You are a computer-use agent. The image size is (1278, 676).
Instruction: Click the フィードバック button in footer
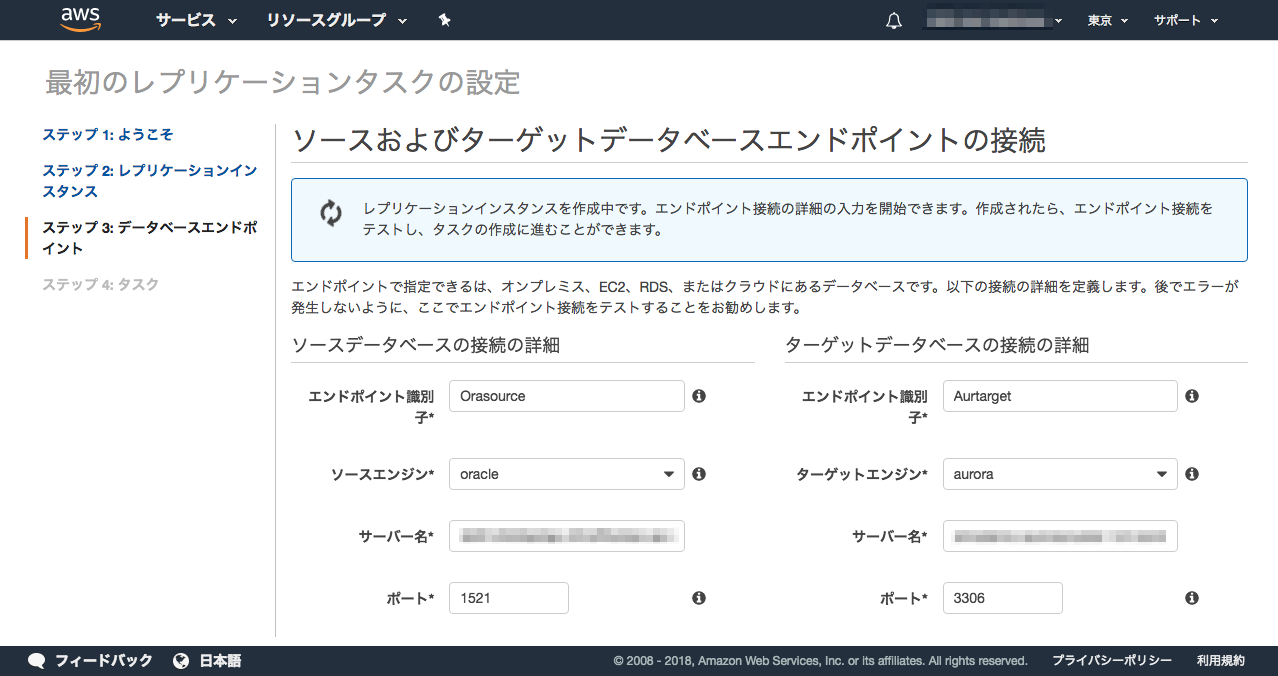91,660
